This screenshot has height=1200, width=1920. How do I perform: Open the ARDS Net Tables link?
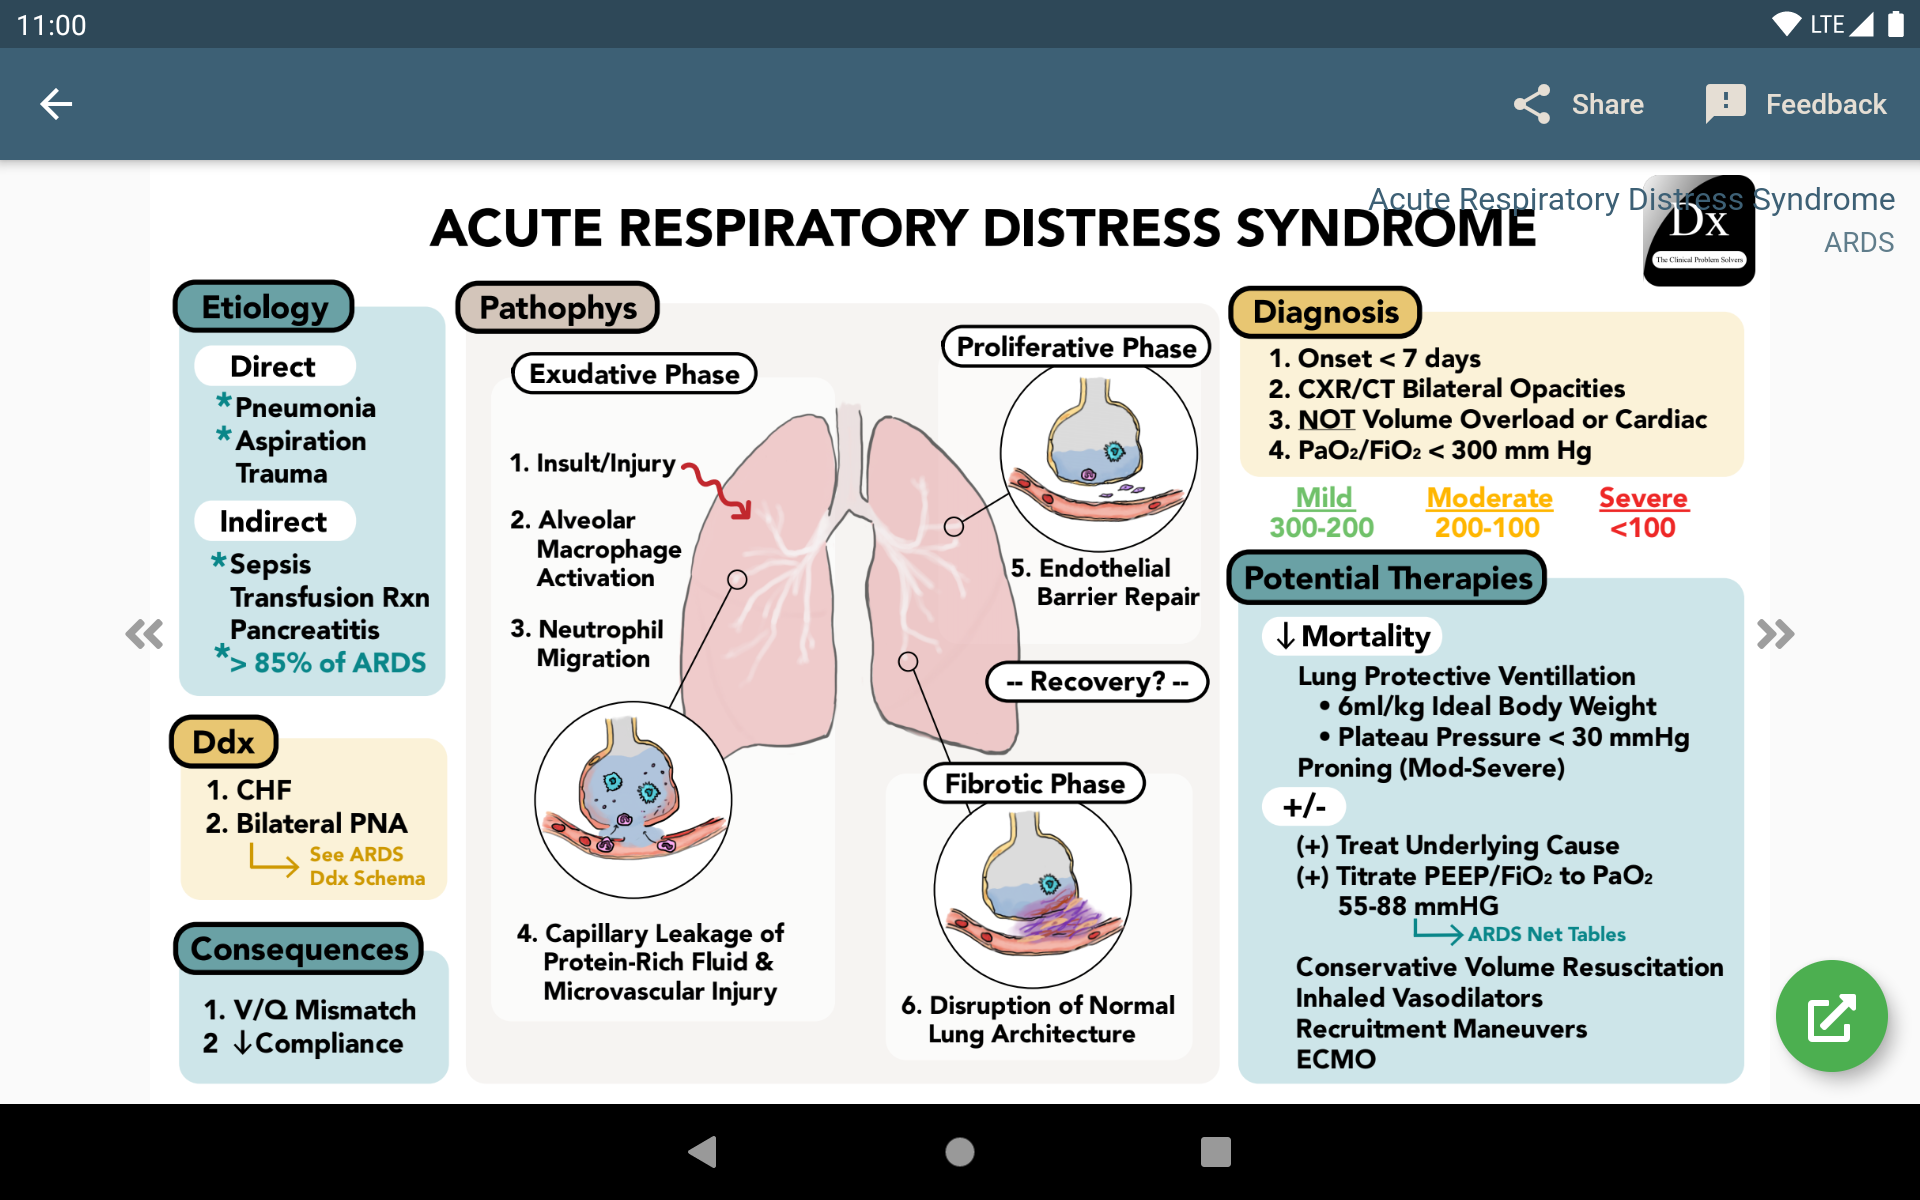point(1546,934)
